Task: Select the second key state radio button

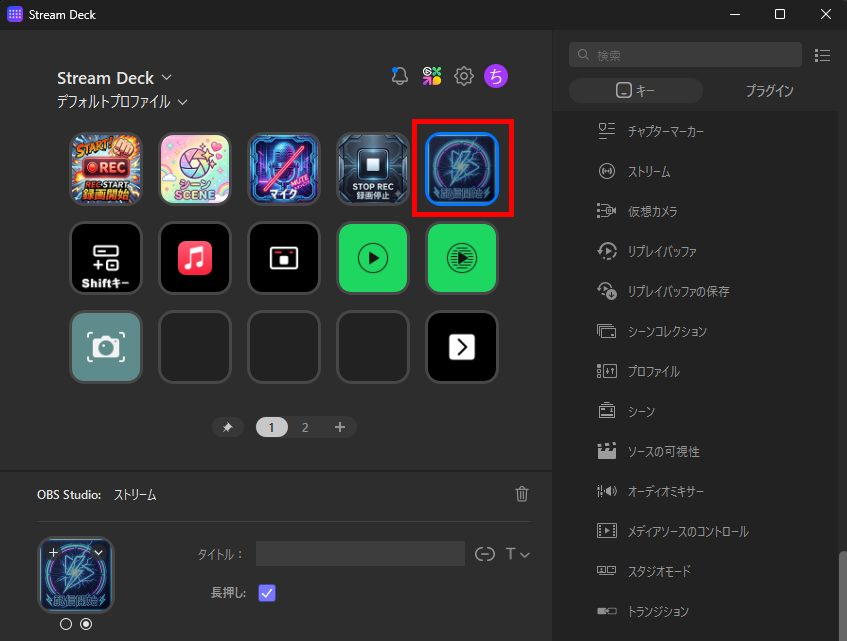Action: click(x=86, y=624)
